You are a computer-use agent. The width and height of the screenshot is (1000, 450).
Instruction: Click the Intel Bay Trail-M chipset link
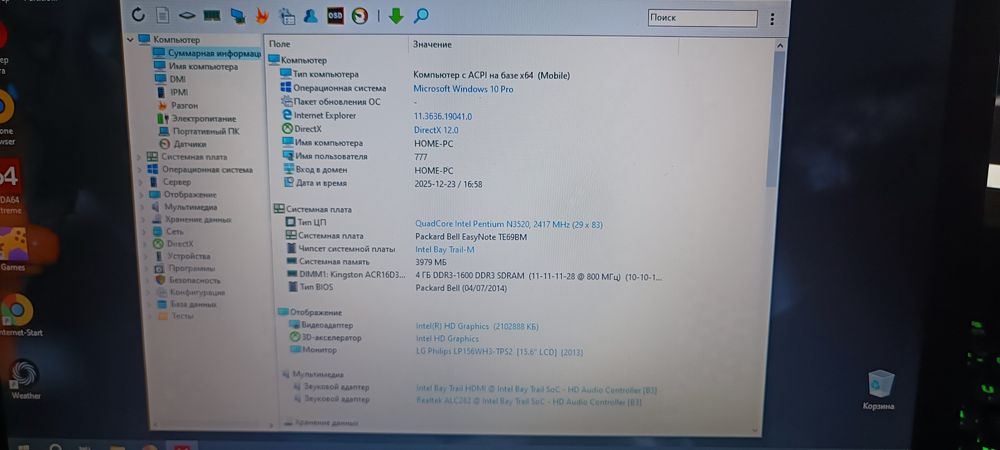point(445,250)
